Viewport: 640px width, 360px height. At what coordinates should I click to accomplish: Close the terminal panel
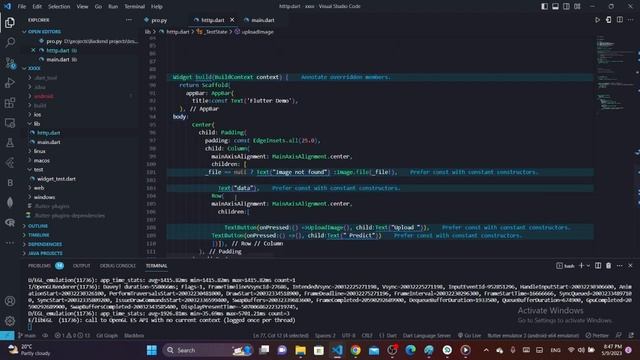[631, 266]
